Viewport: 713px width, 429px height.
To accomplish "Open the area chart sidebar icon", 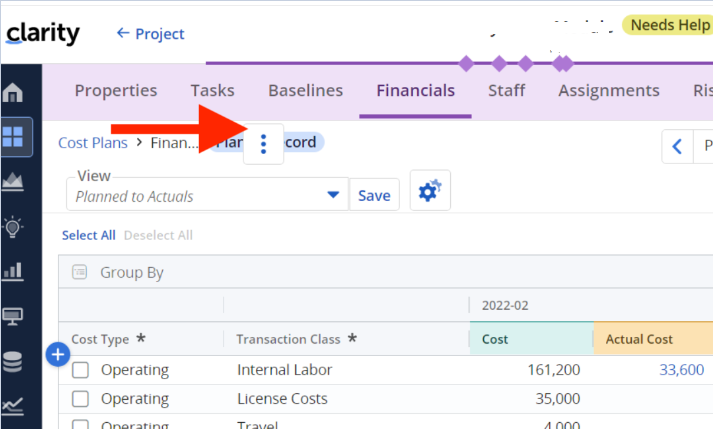I will click(14, 181).
